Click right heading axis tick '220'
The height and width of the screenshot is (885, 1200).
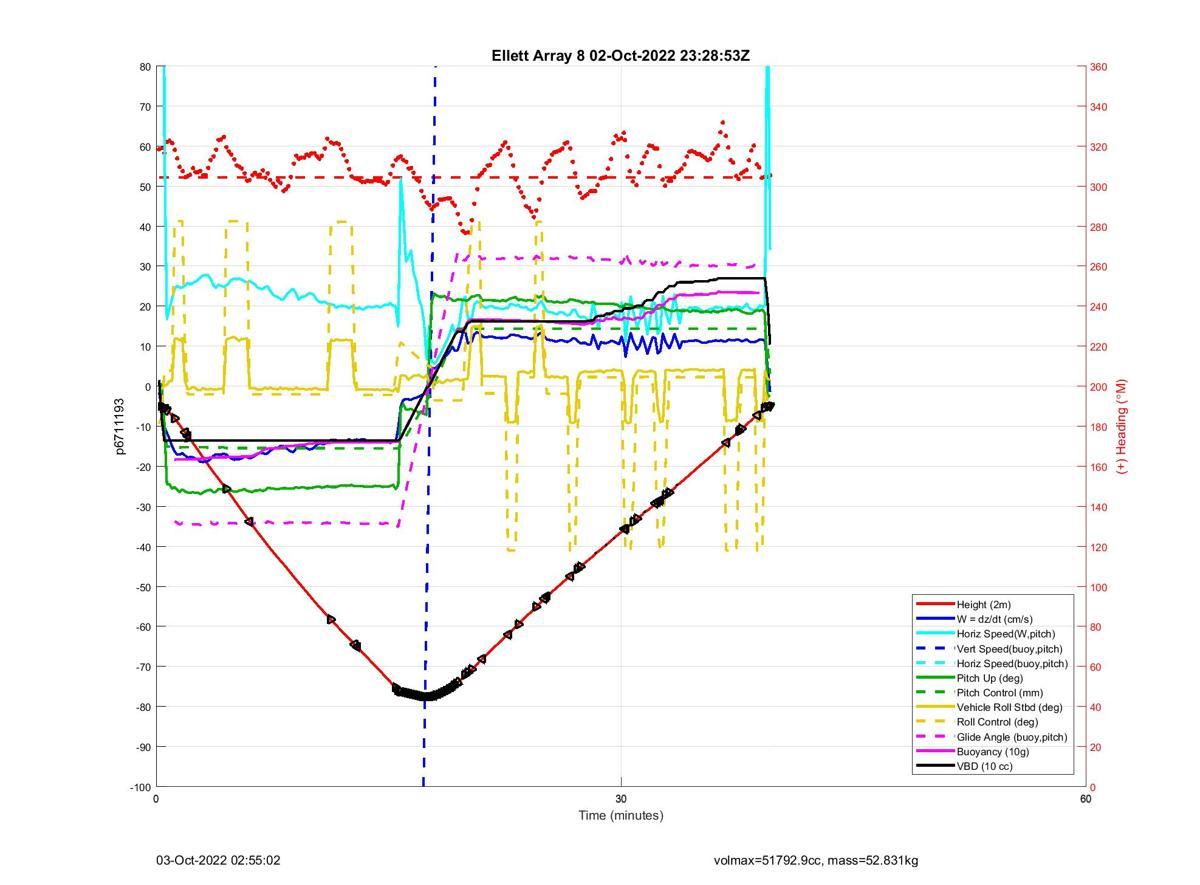tap(1098, 347)
